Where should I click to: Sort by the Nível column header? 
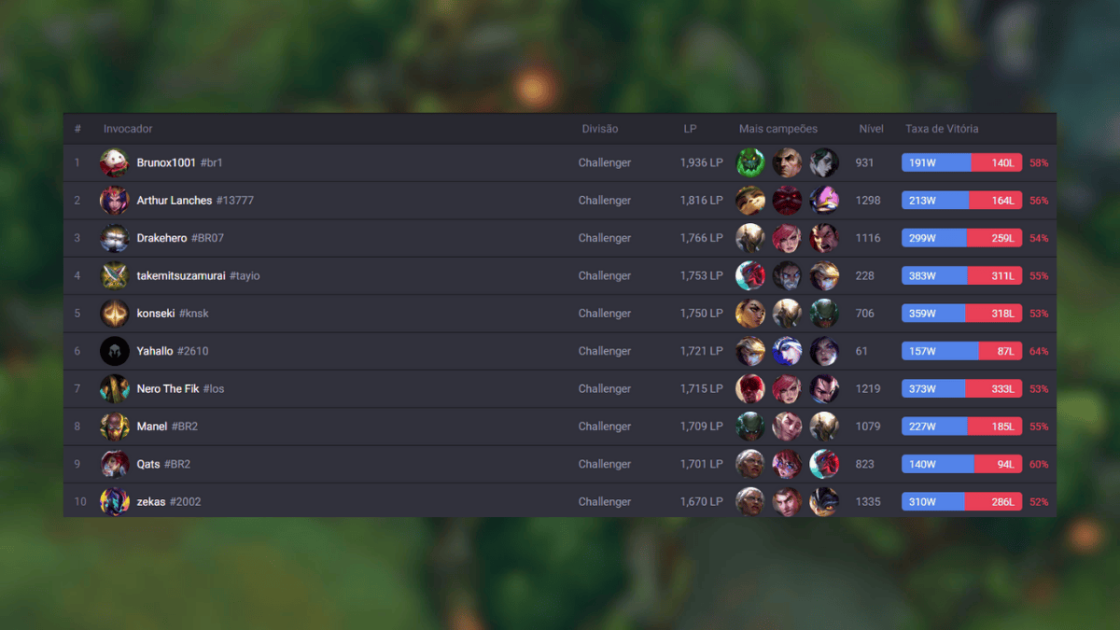[871, 129]
